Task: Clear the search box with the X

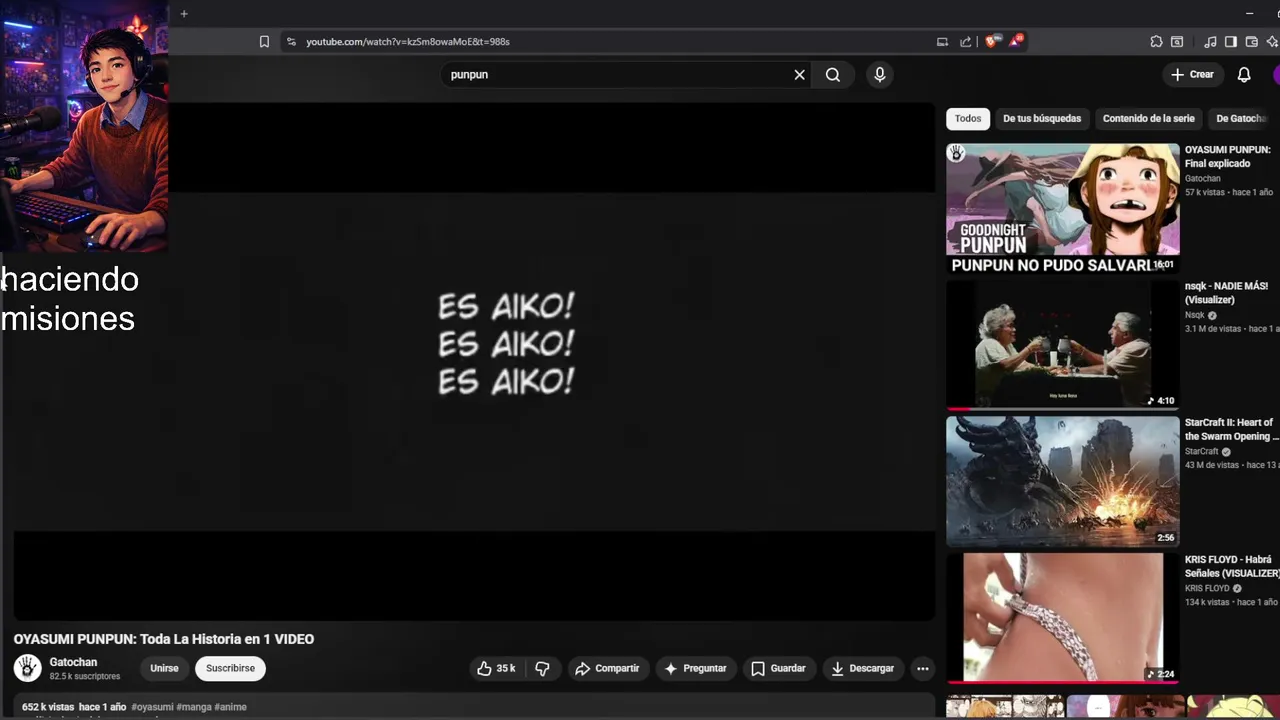Action: (x=799, y=75)
